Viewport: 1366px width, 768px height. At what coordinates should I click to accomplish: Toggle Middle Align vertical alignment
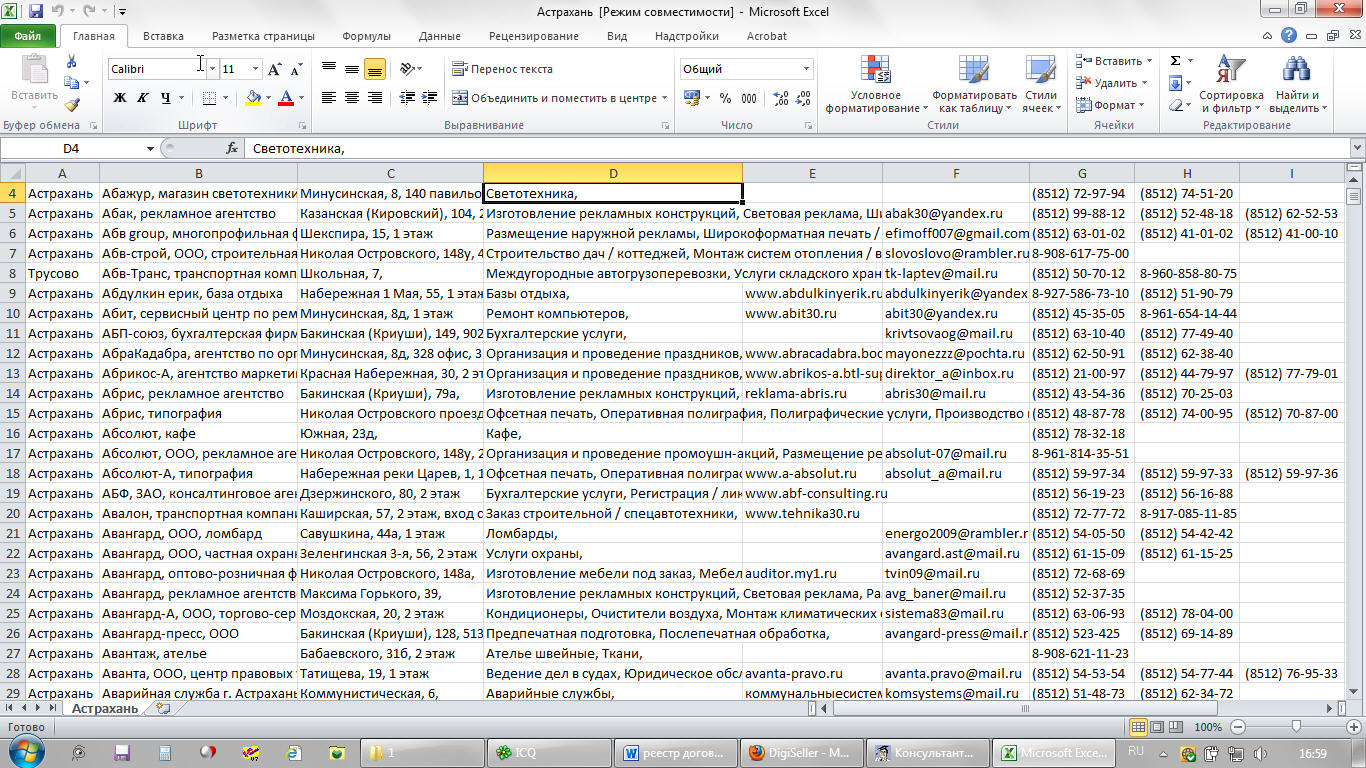click(x=352, y=69)
